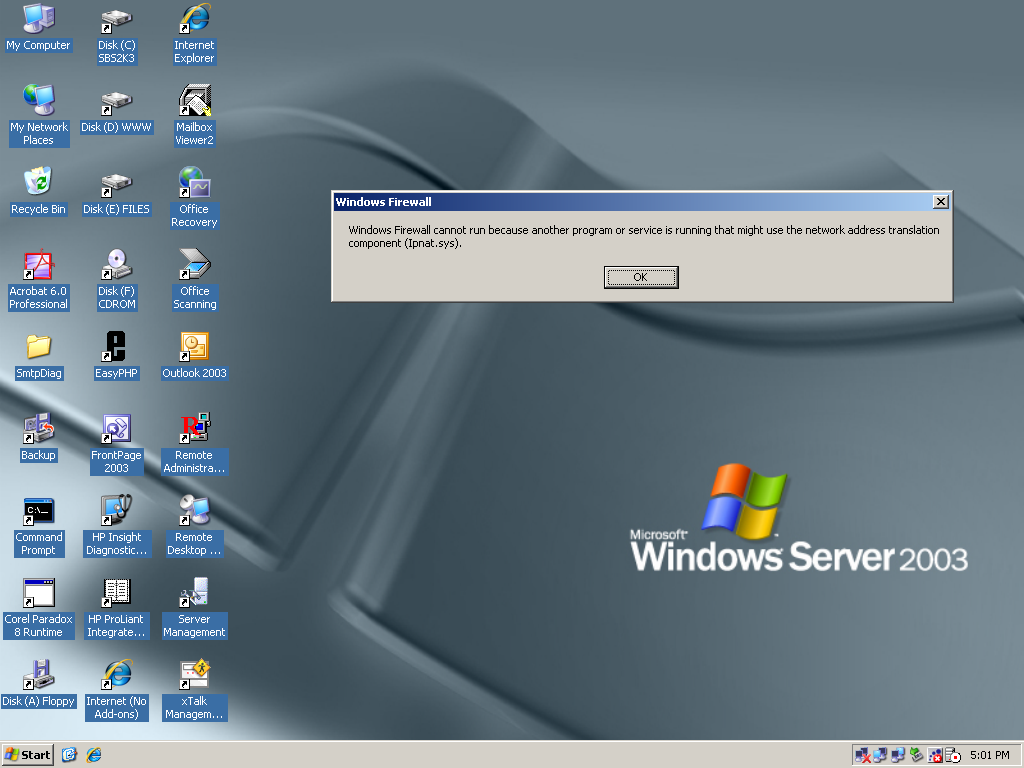Screen dimensions: 1024x768
Task: Click the taskbar clock showing 5:01 PM
Action: tap(989, 755)
